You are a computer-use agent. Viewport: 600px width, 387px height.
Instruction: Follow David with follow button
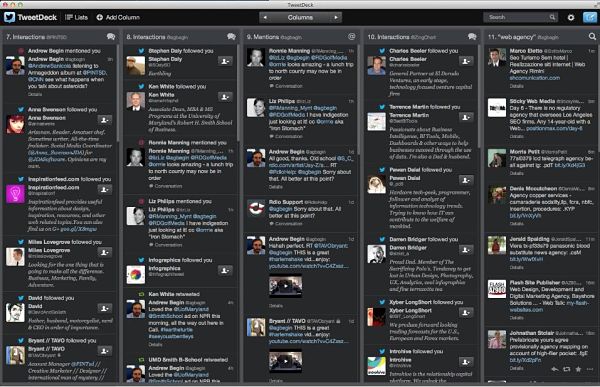point(104,308)
